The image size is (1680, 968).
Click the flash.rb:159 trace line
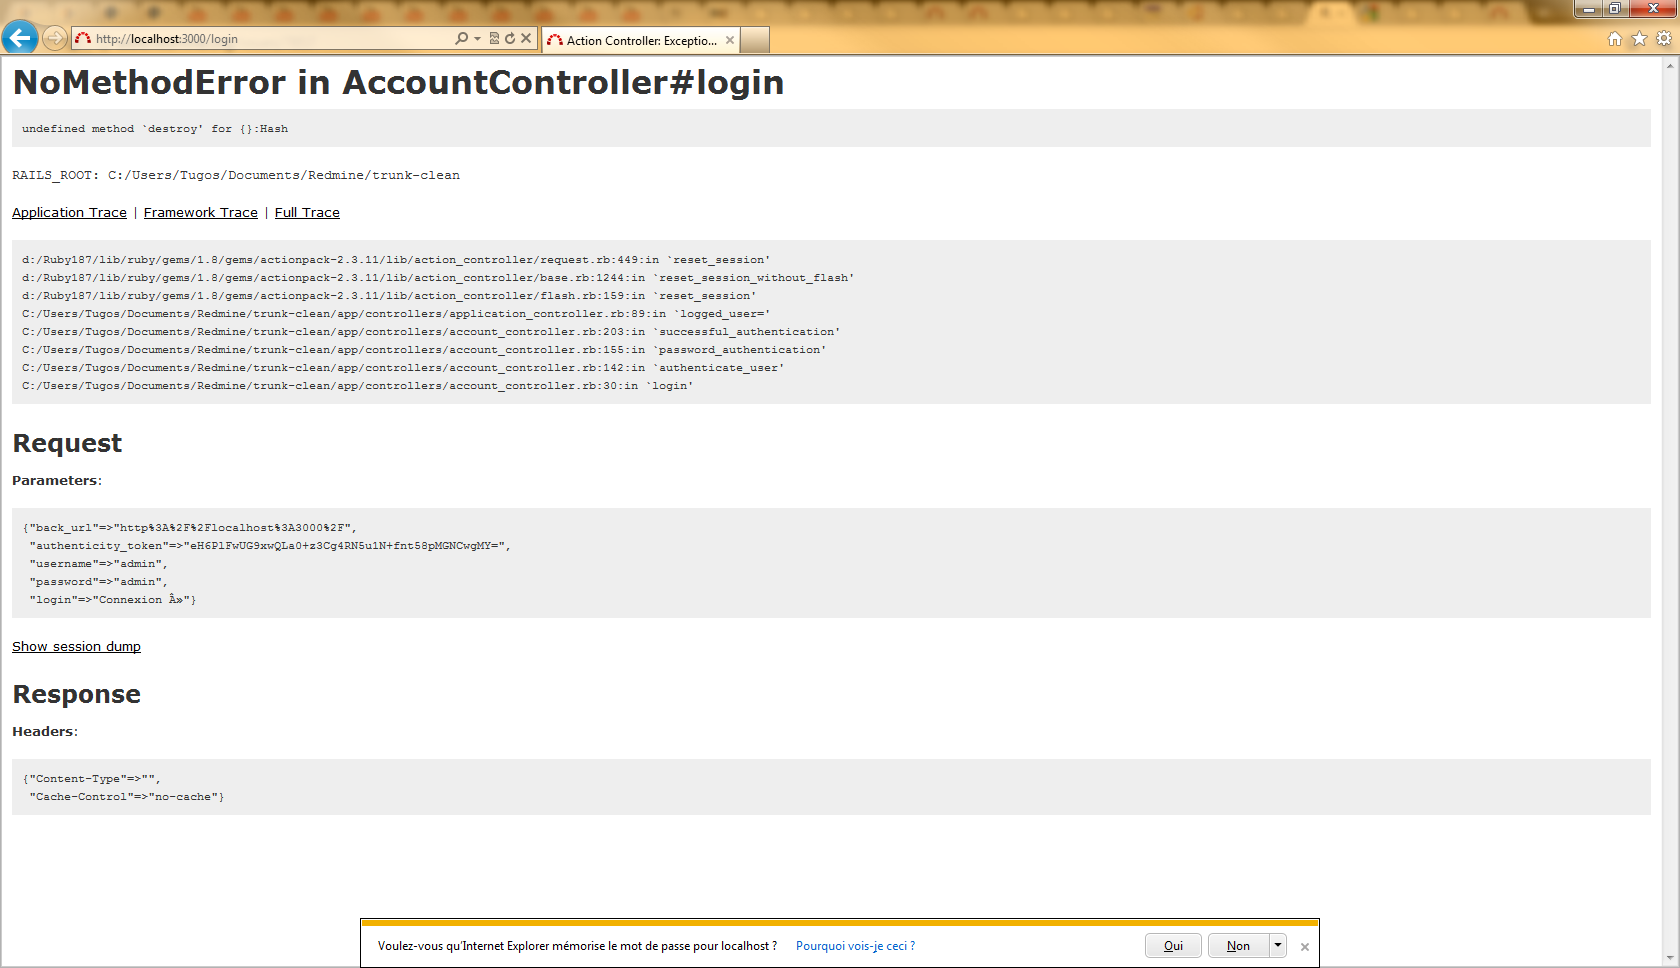tap(389, 296)
